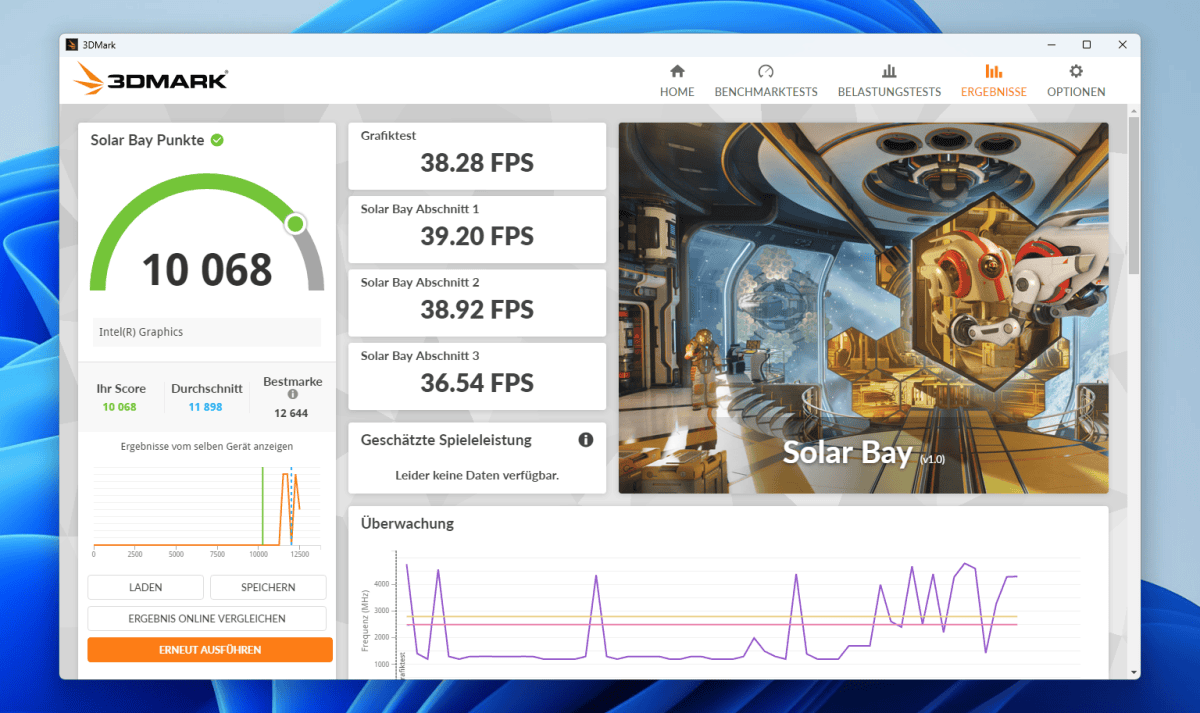Viewport: 1200px width, 713px height.
Task: Click the green validation checkmark icon
Action: coord(217,140)
